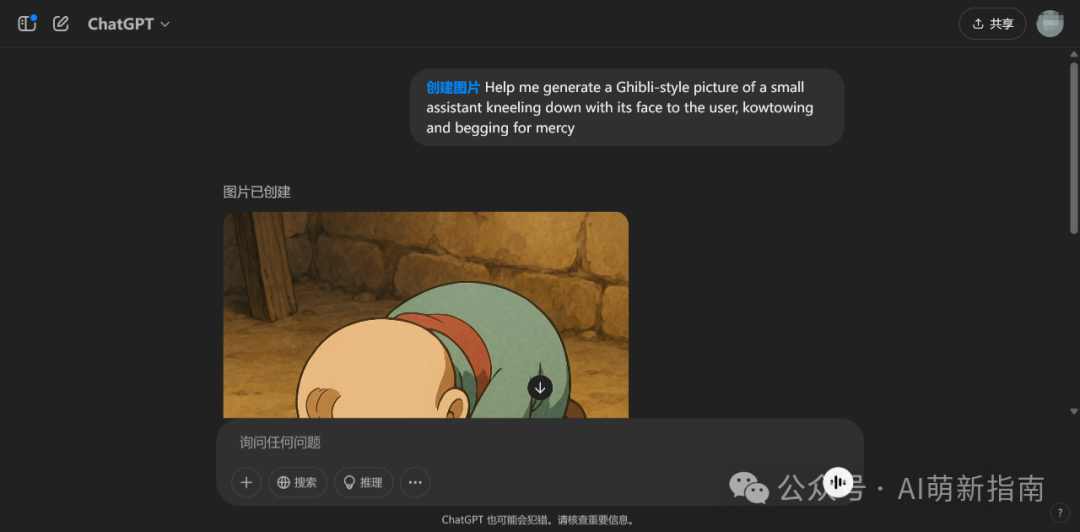Click the generated Ghibli-style image
This screenshot has height=532, width=1080.
pos(426,315)
